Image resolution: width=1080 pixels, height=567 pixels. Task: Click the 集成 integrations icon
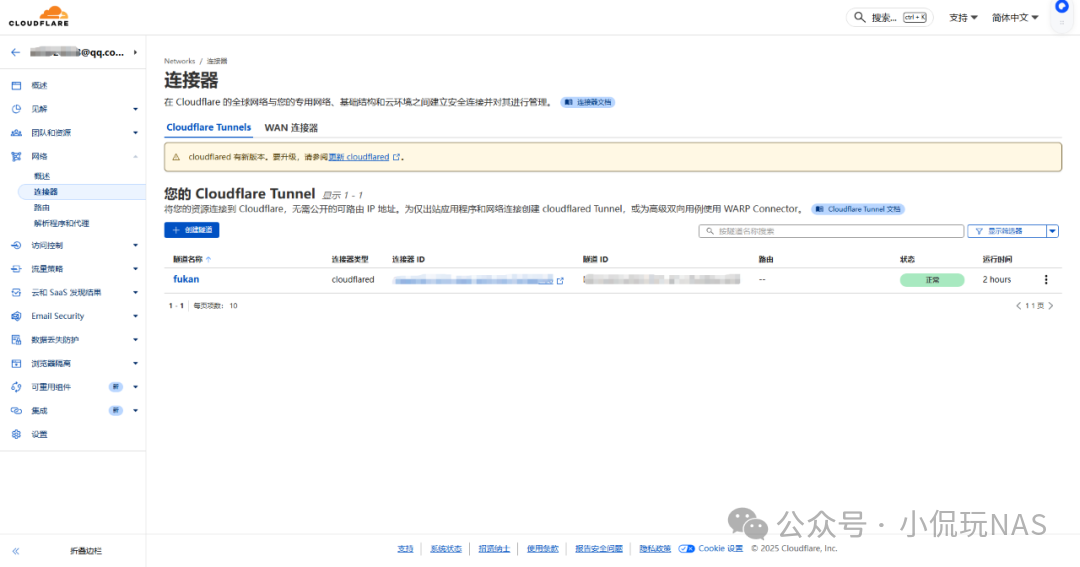[x=17, y=411]
